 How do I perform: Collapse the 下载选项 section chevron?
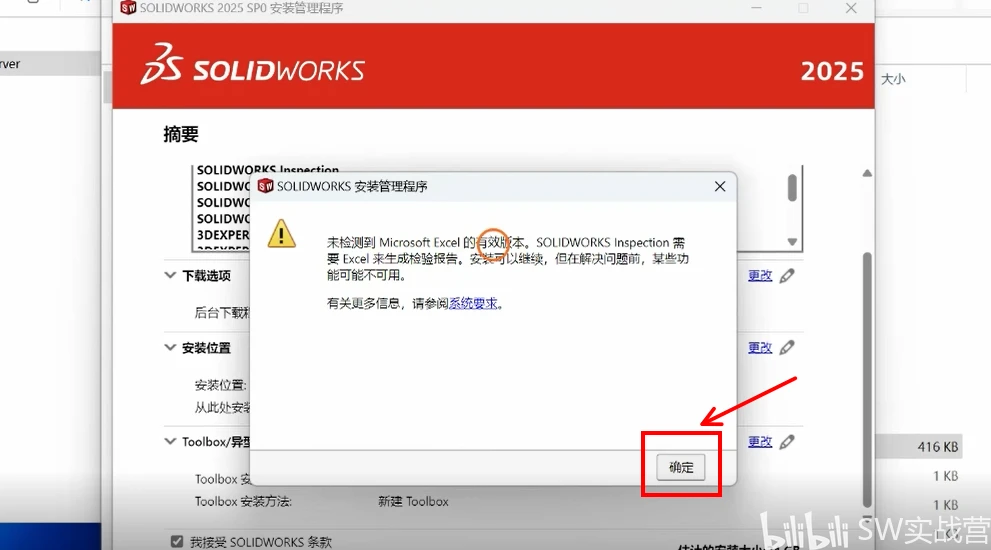click(170, 275)
